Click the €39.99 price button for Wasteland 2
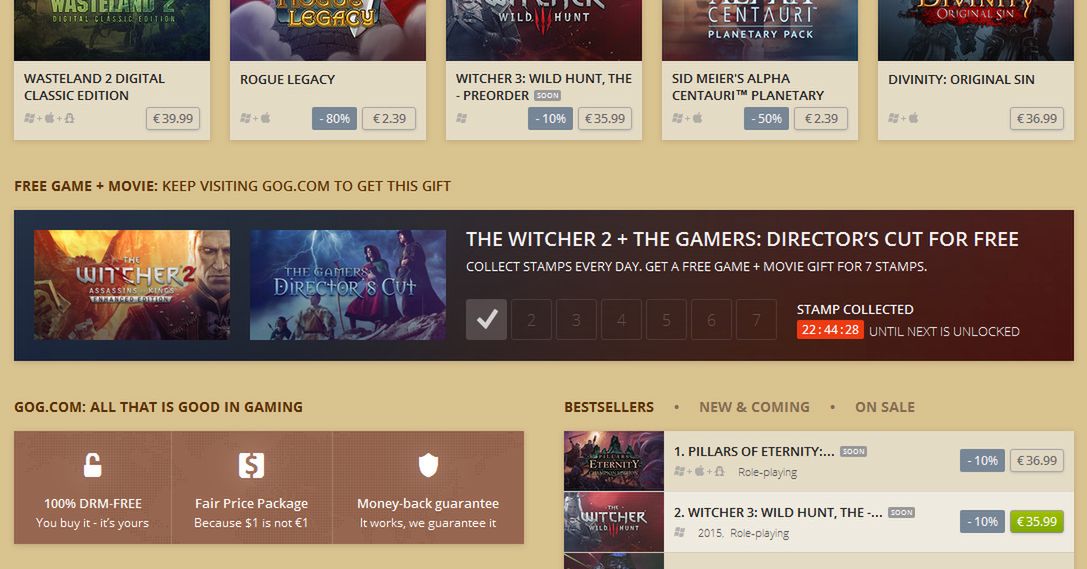The width and height of the screenshot is (1087, 569). pyautogui.click(x=173, y=119)
